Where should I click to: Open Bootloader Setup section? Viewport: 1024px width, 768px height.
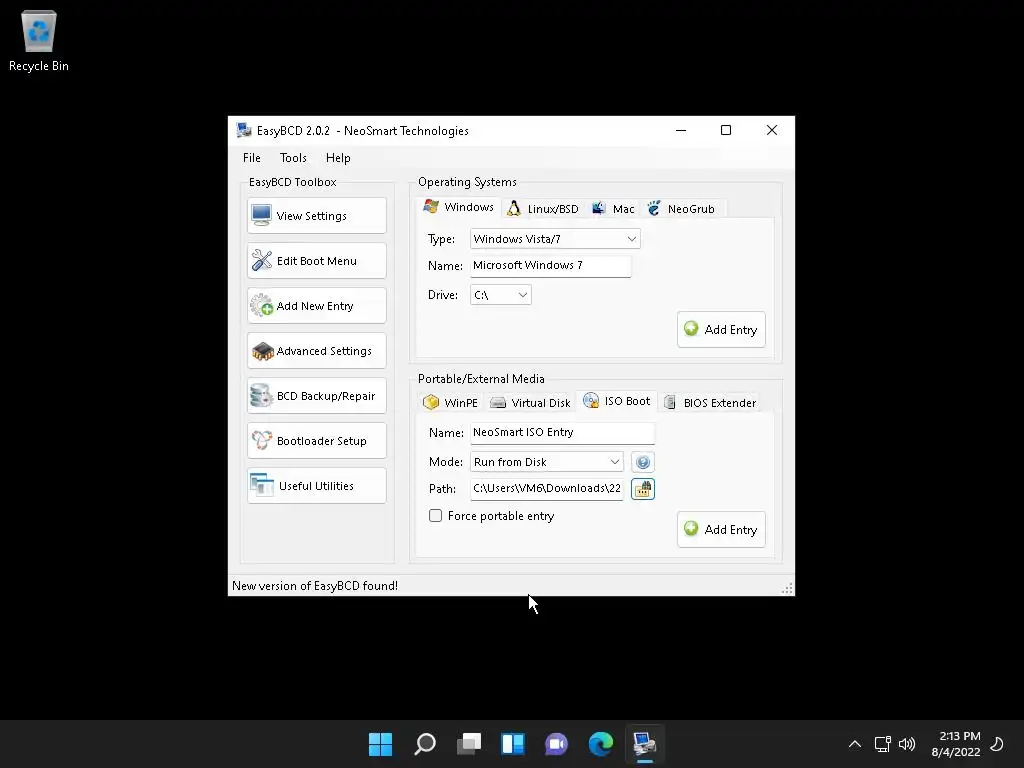tap(317, 441)
